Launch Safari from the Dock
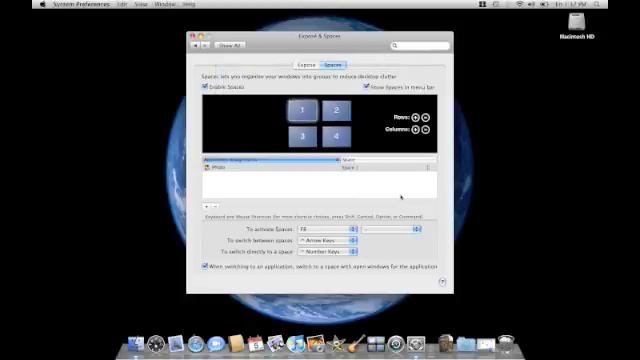Image resolution: width=640 pixels, height=360 pixels. [196, 344]
